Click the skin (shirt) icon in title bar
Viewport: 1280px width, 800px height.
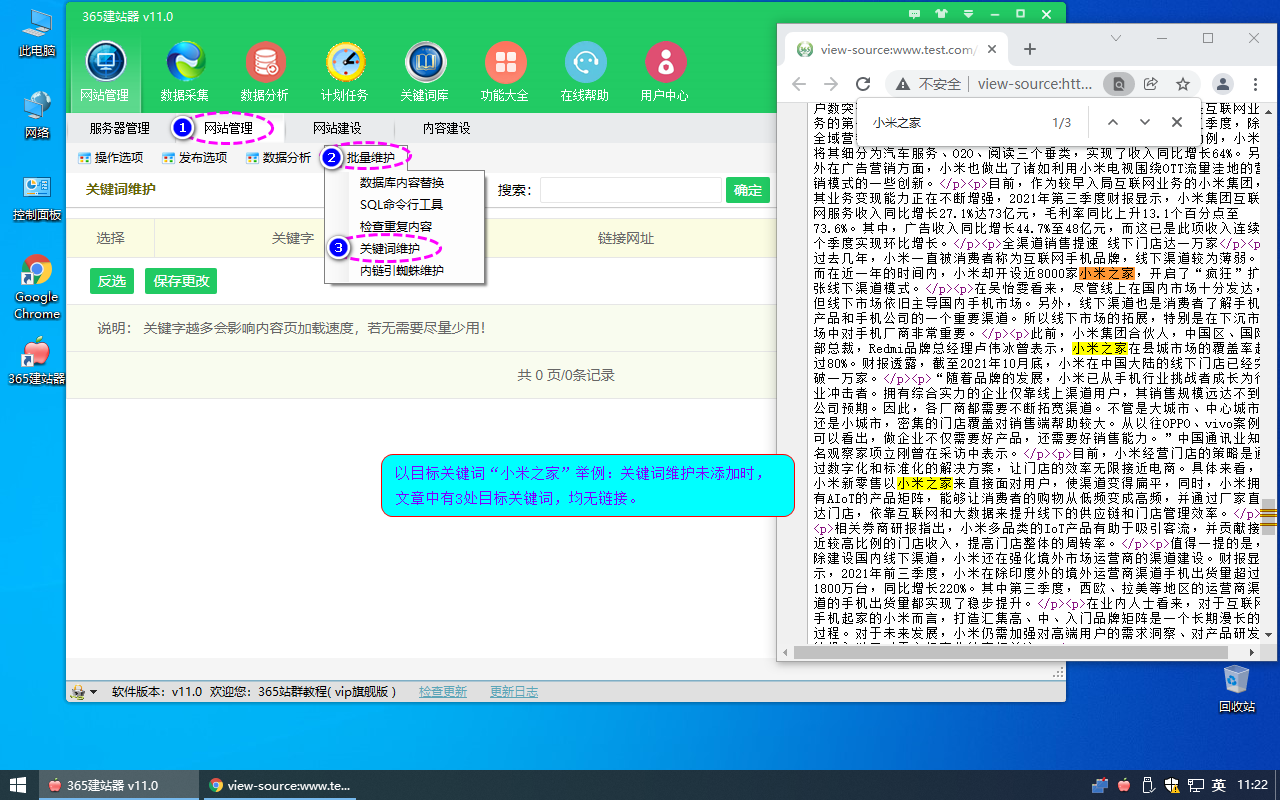[941, 15]
